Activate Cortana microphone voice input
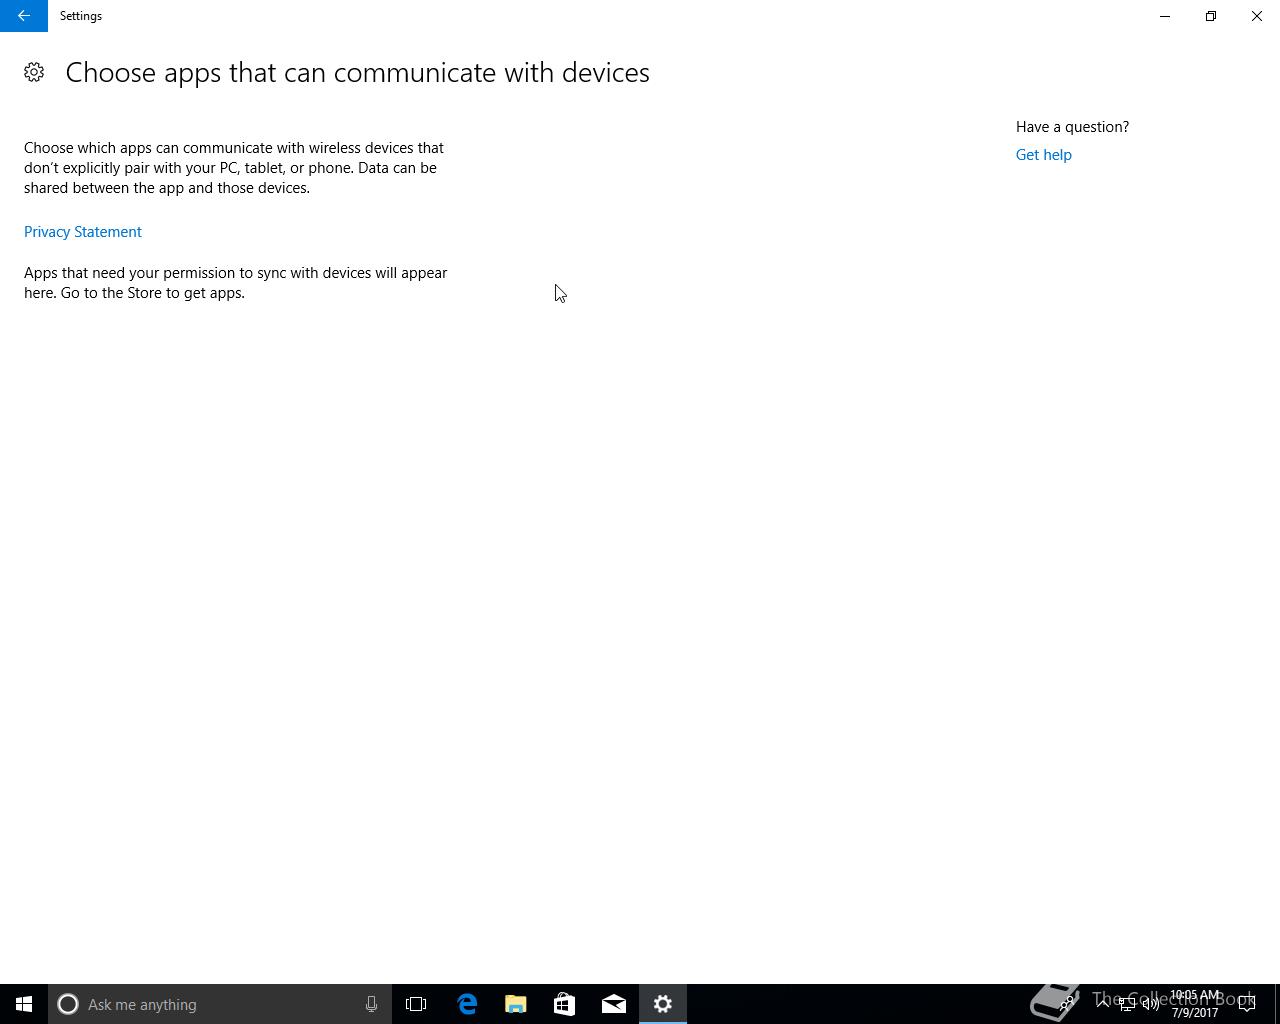The image size is (1280, 1024). click(371, 1004)
